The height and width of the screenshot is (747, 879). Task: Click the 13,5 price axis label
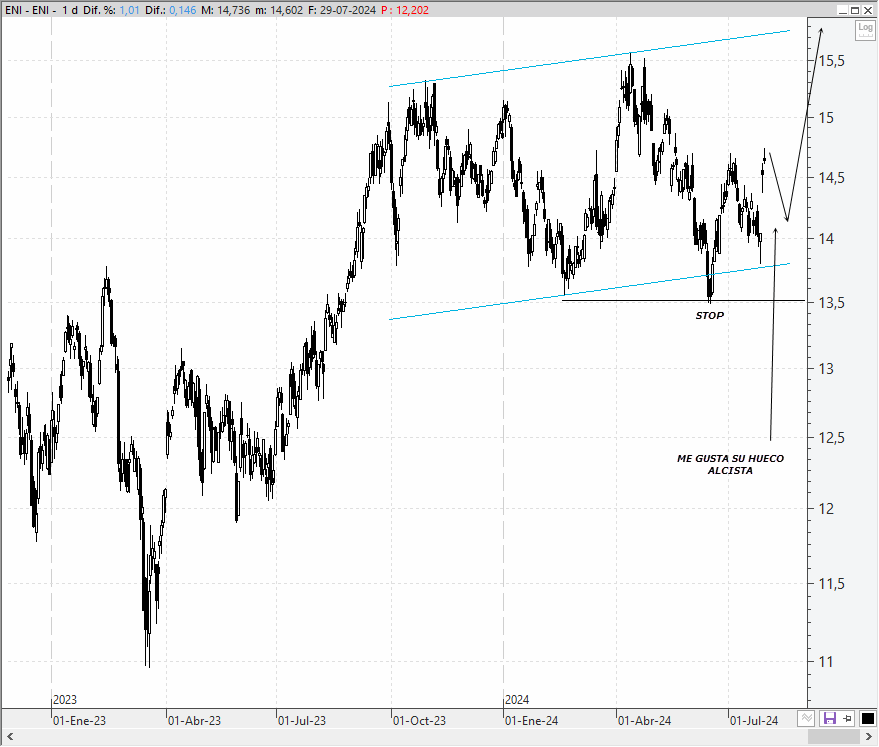(x=832, y=303)
